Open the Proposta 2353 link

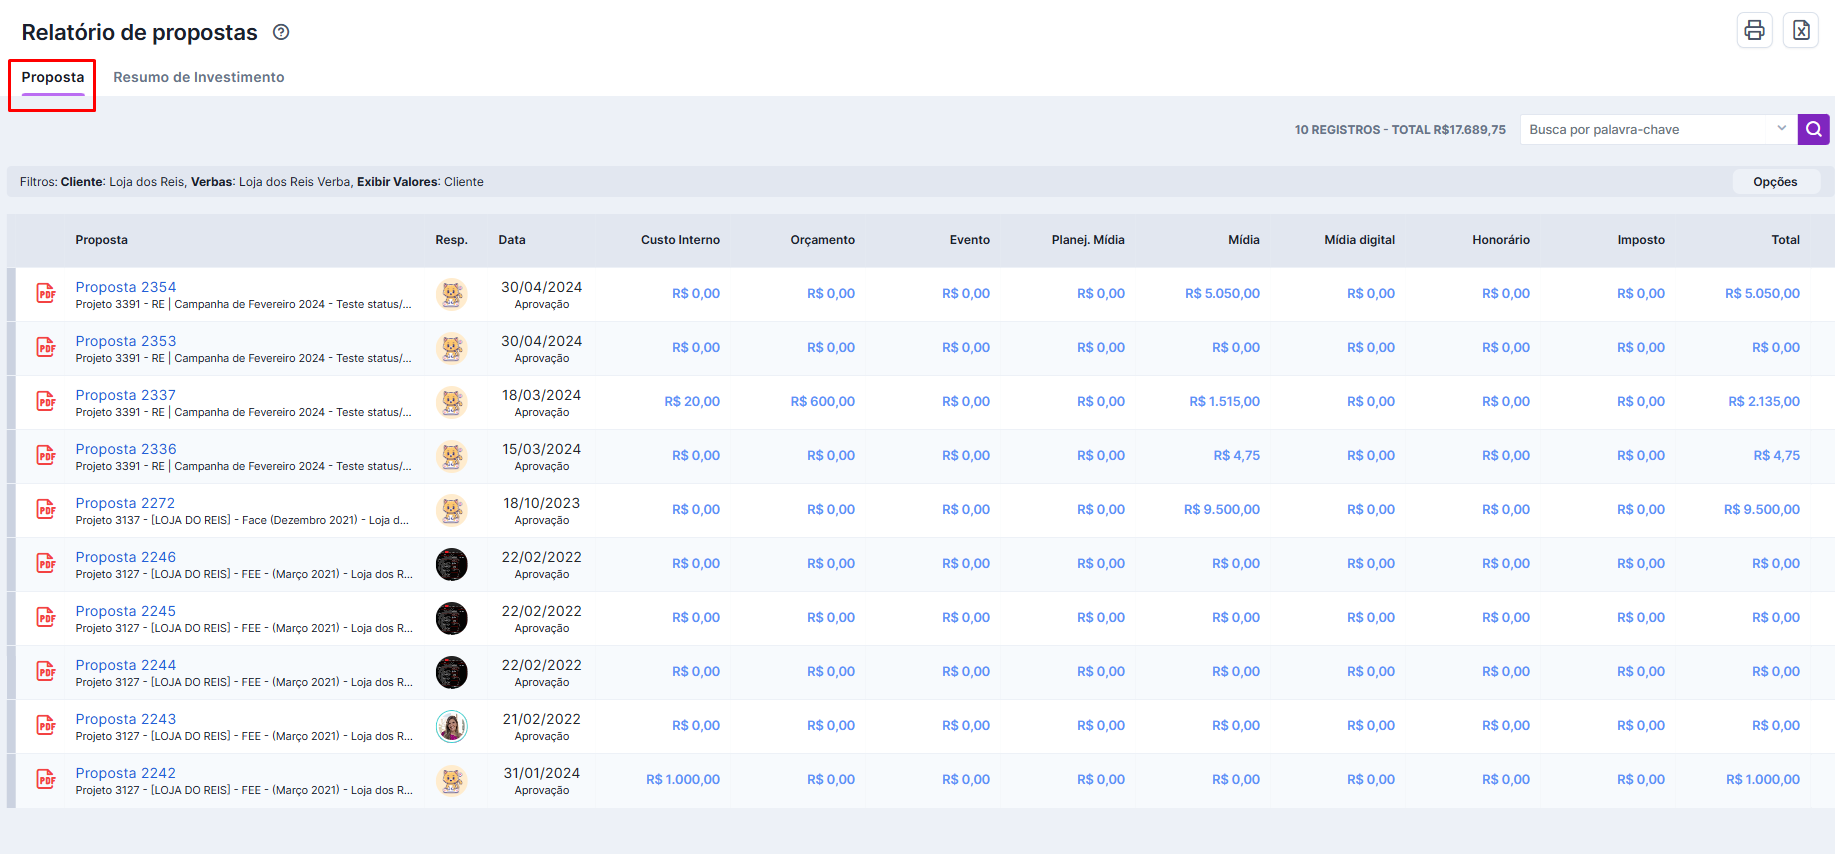pyautogui.click(x=126, y=341)
